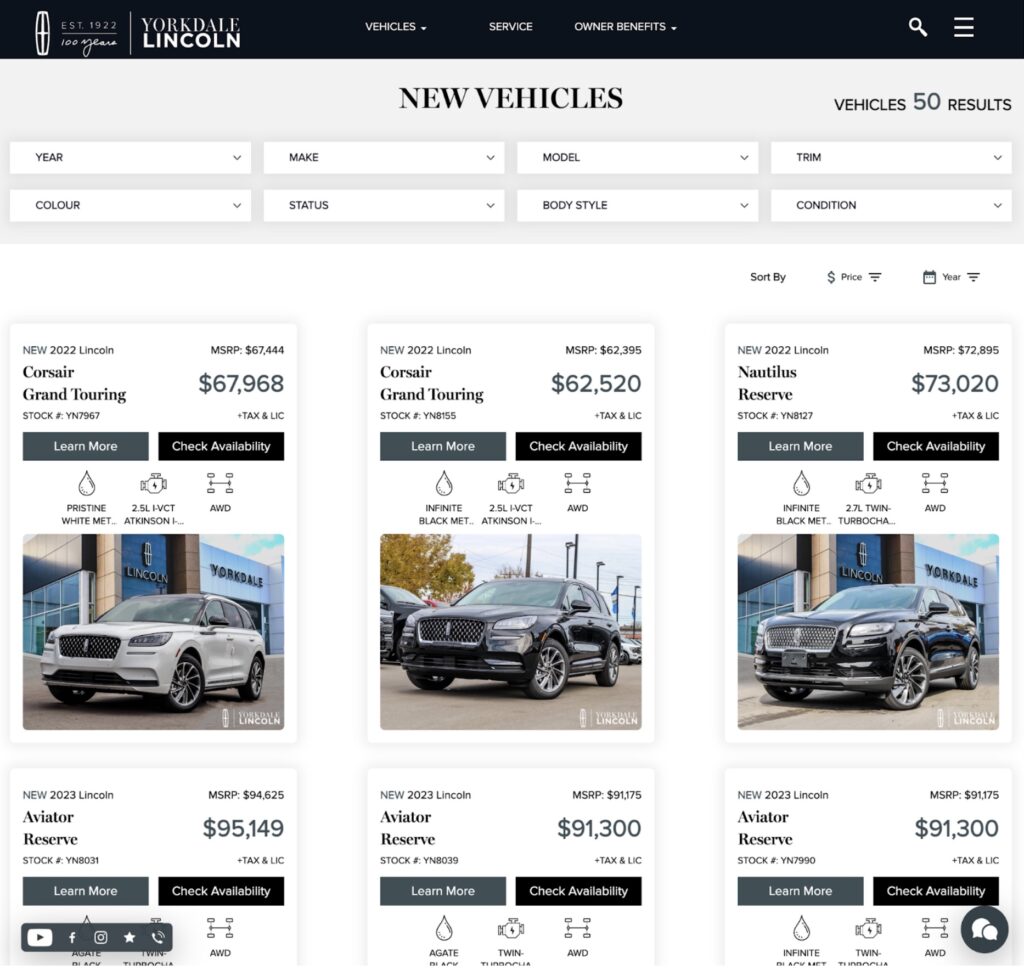Open the TRIM filter dropdown
The width and height of the screenshot is (1024, 970).
891,157
